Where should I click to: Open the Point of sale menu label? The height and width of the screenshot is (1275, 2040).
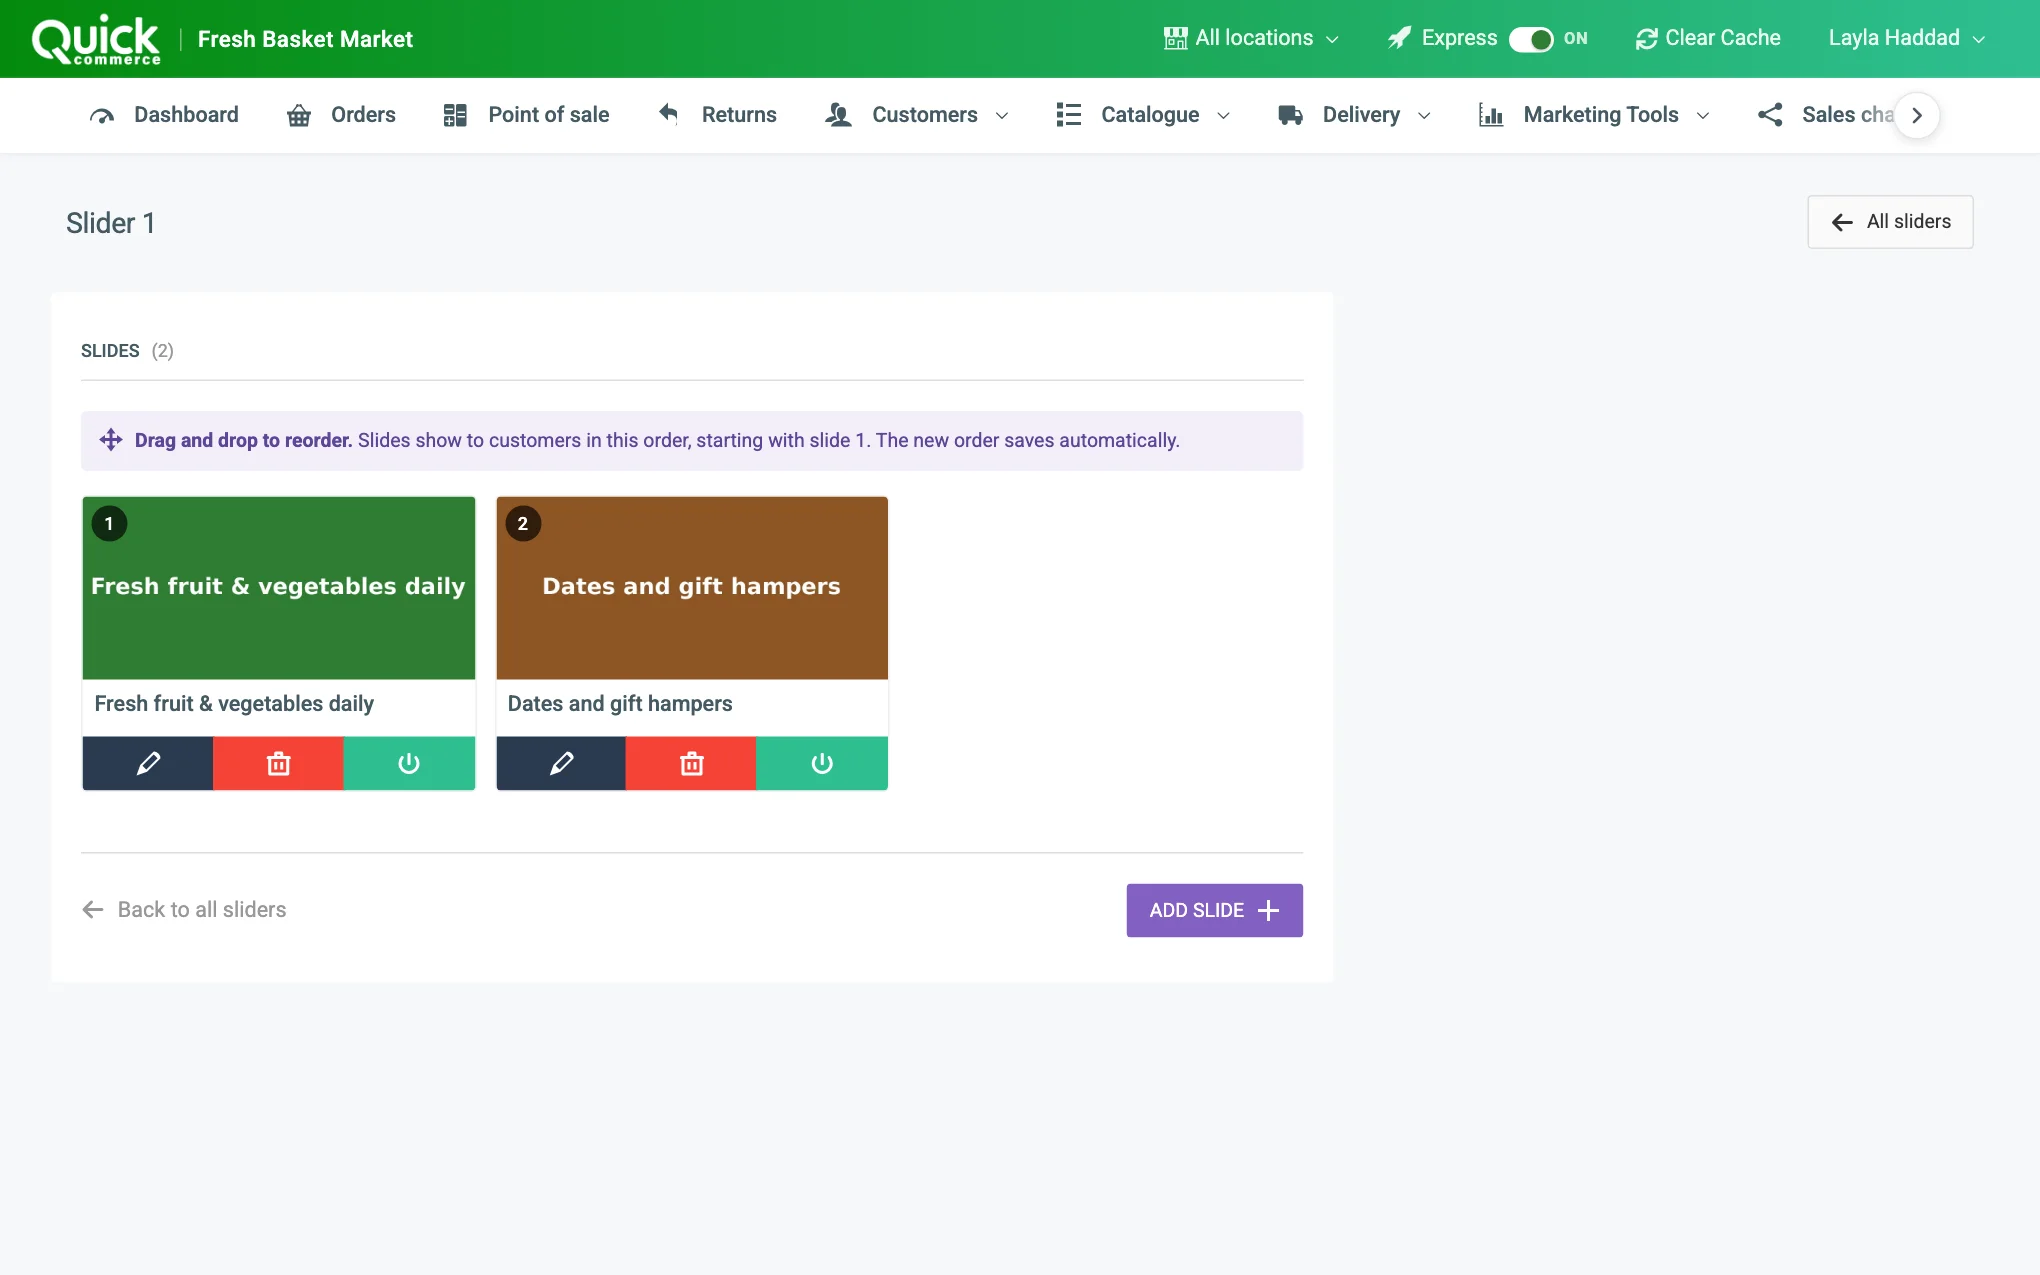(548, 115)
